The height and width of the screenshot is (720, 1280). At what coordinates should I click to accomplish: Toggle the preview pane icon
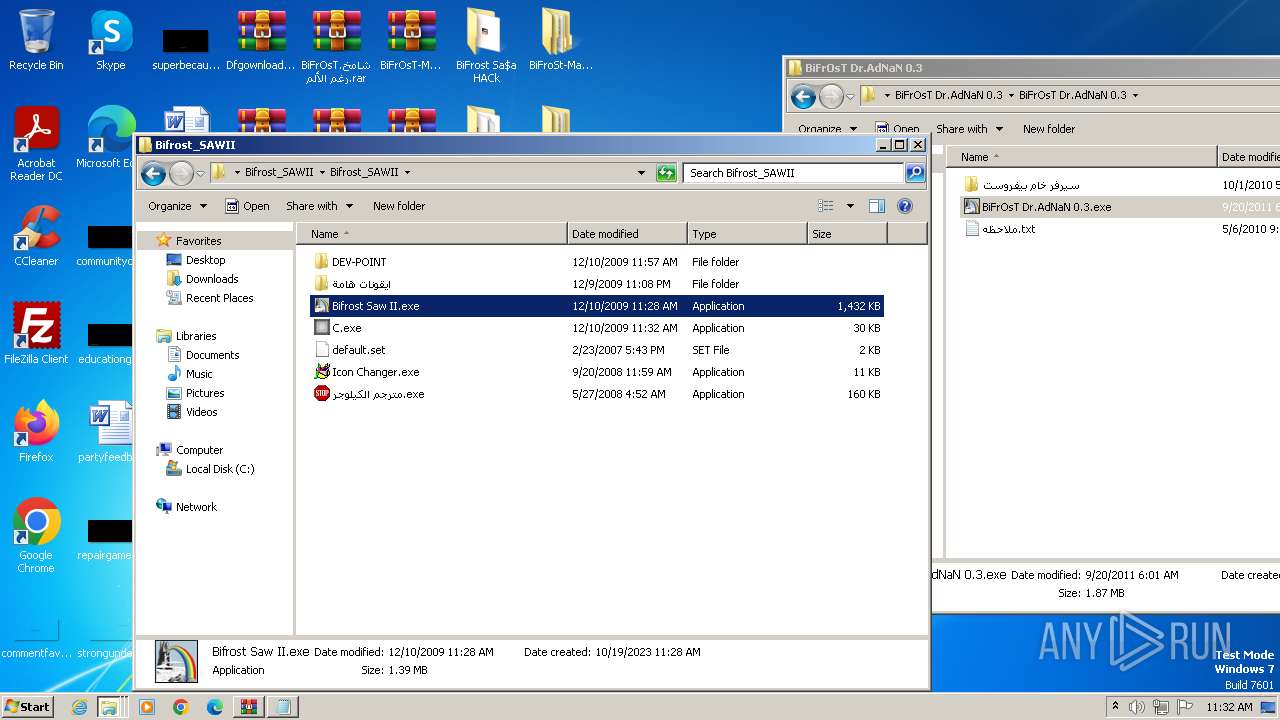[877, 206]
